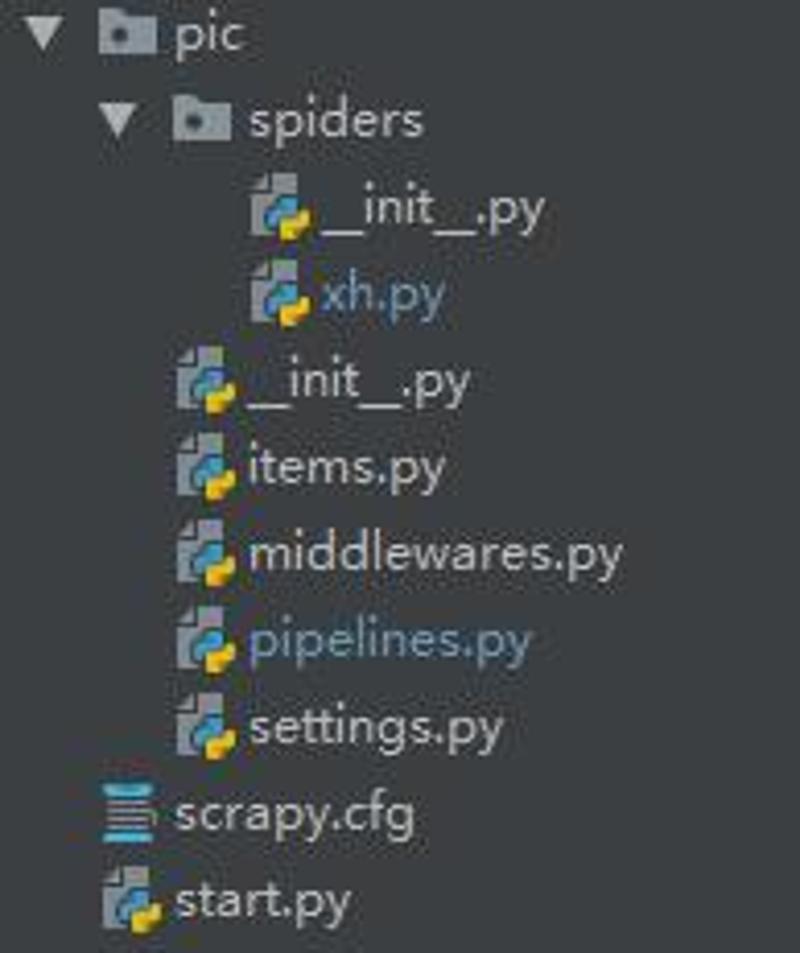Select the pic folder label
Viewport: 800px width, 953px height.
pos(210,36)
